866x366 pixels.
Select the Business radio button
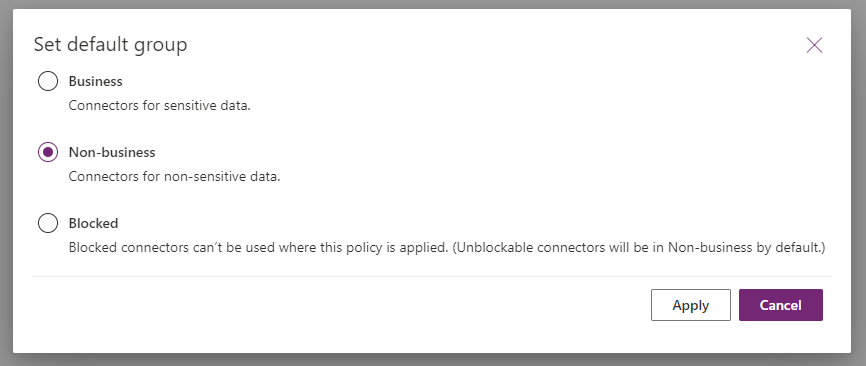(48, 81)
